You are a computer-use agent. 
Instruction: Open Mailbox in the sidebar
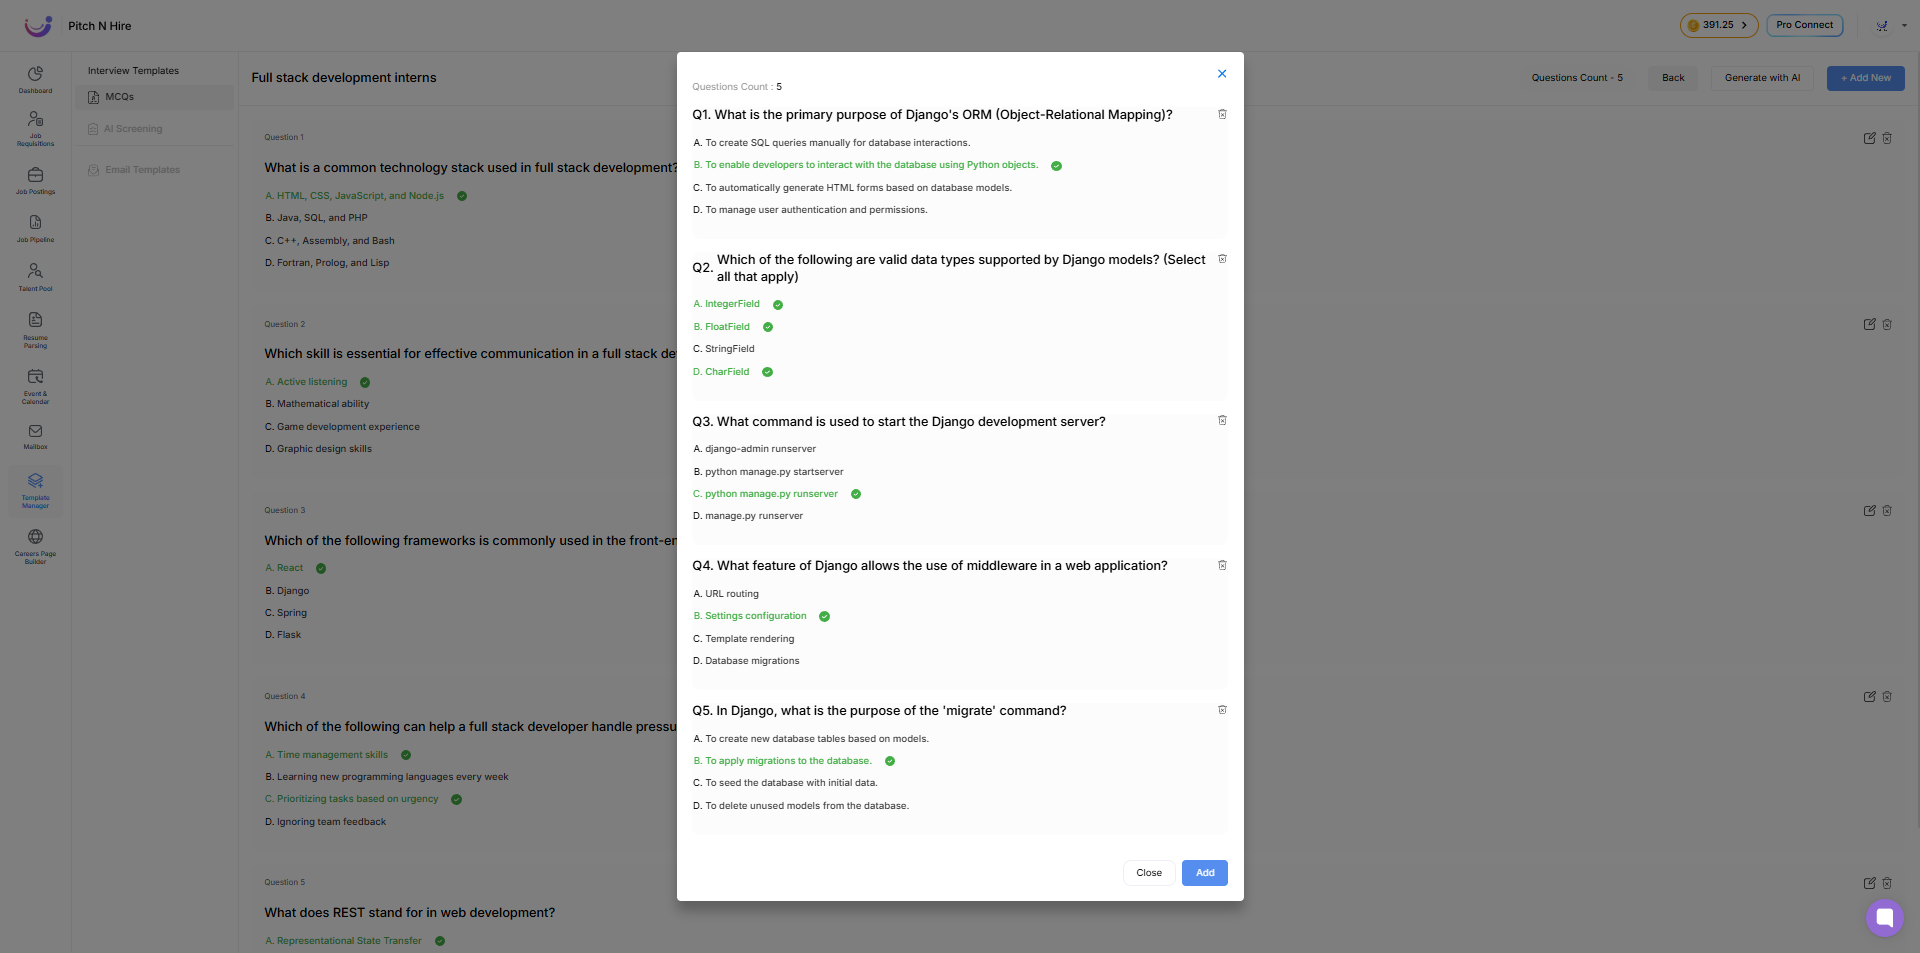point(35,436)
